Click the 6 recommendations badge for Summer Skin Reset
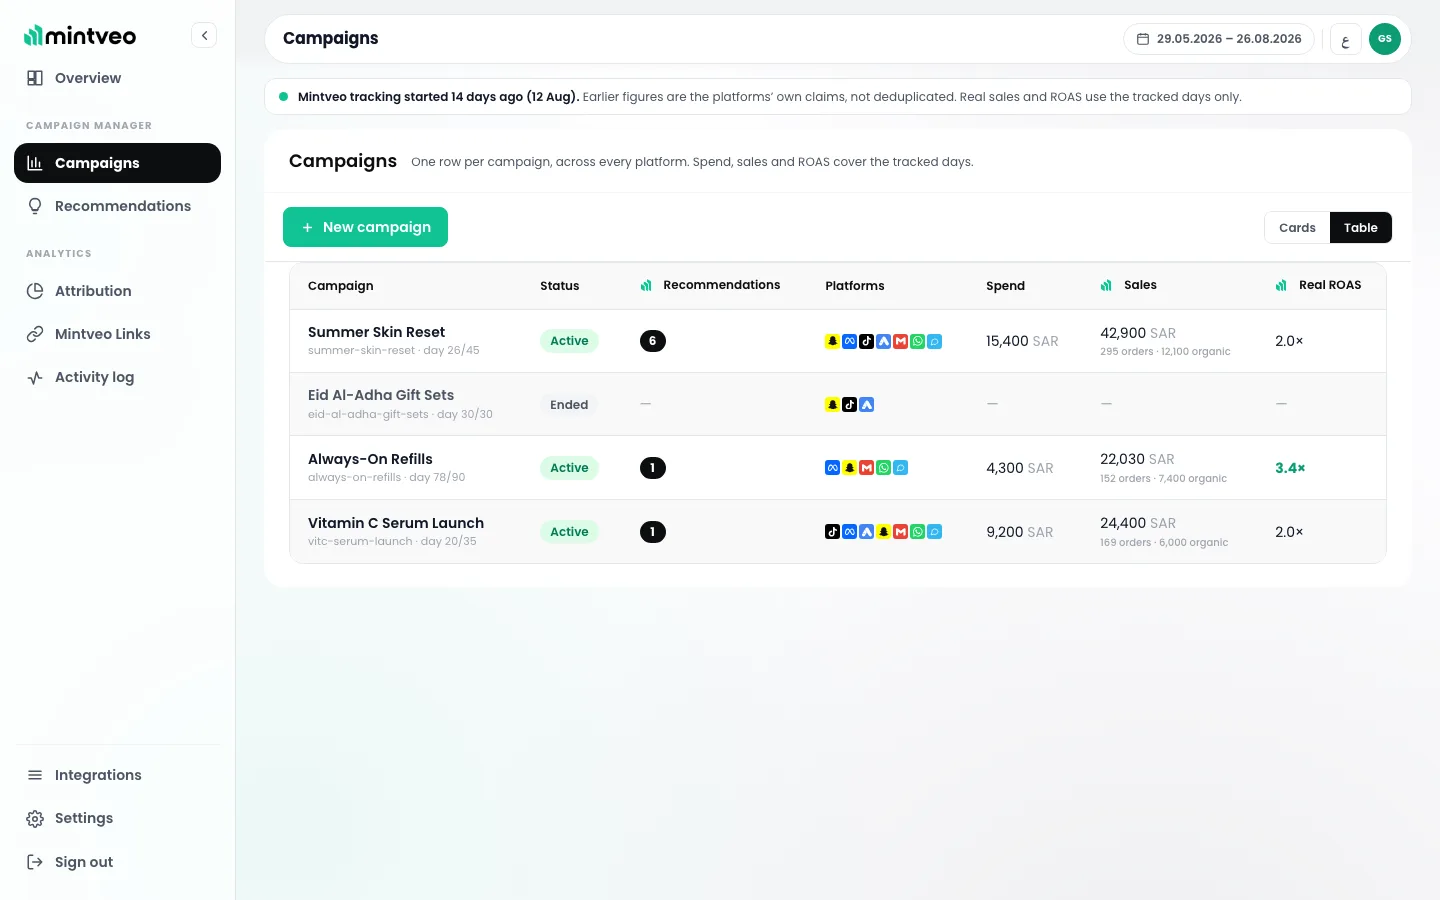The image size is (1440, 900). pos(653,341)
